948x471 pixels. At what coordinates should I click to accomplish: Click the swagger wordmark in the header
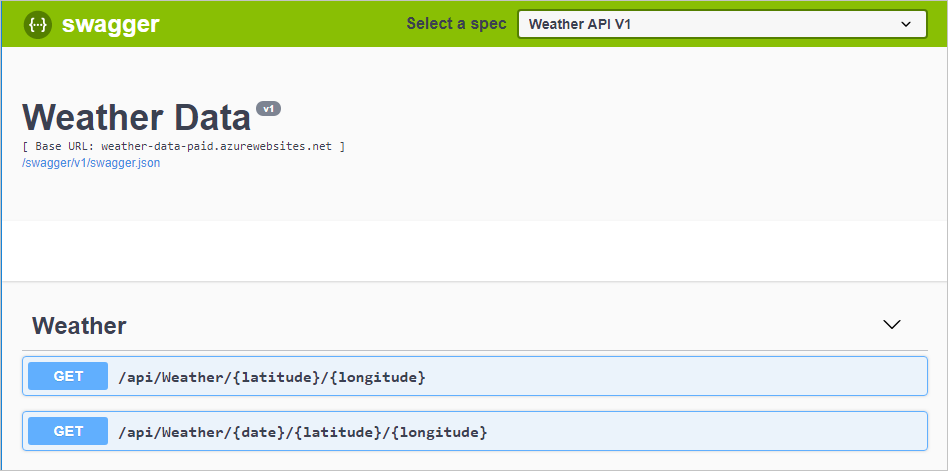pos(110,25)
